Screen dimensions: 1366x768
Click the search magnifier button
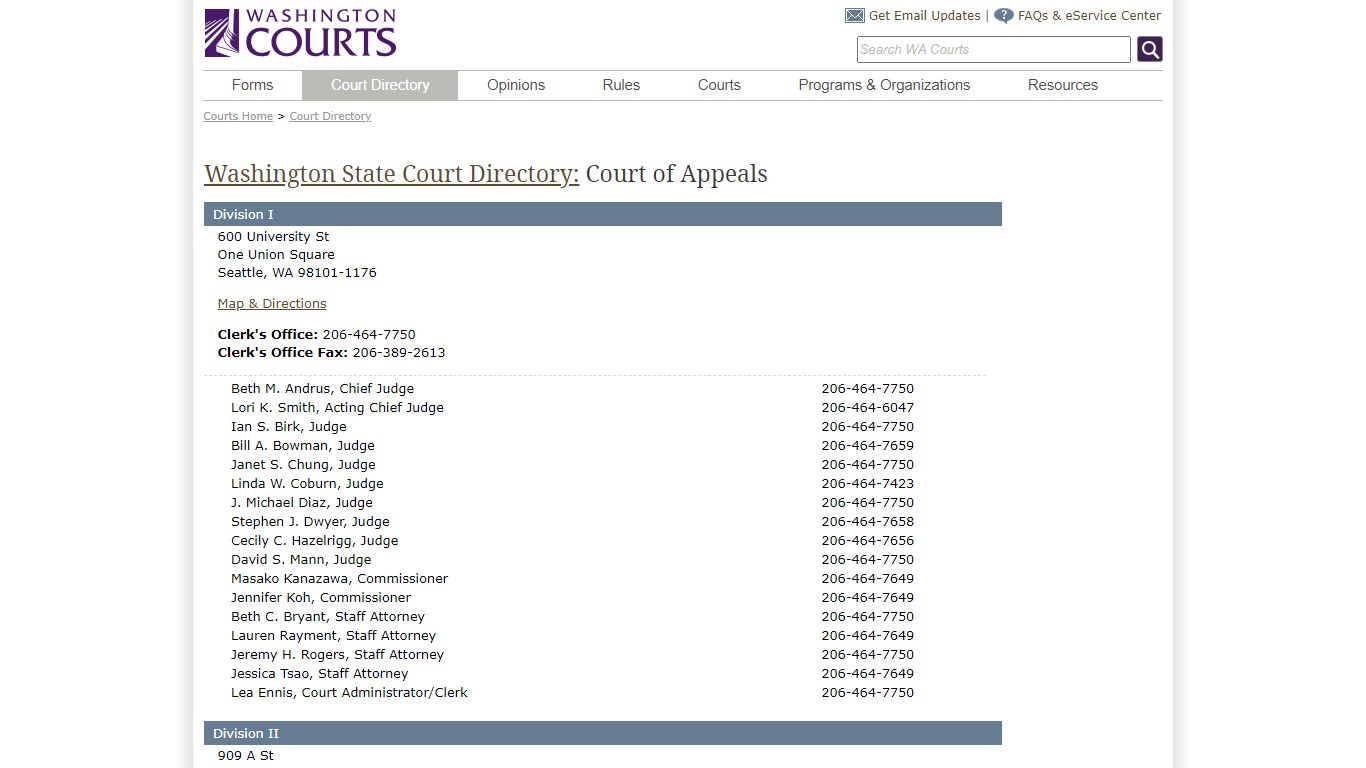(1150, 49)
